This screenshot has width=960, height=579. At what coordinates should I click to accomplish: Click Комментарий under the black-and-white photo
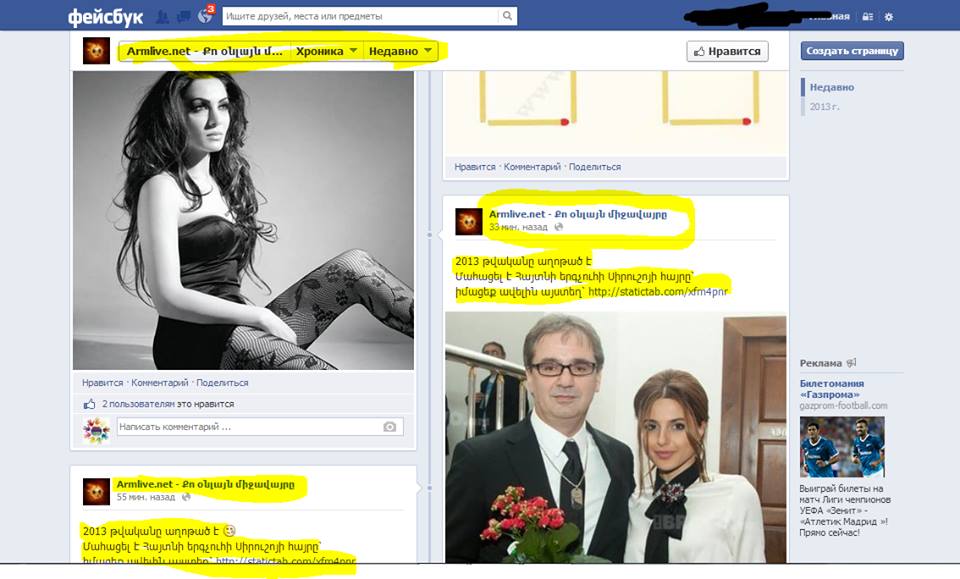coord(160,383)
